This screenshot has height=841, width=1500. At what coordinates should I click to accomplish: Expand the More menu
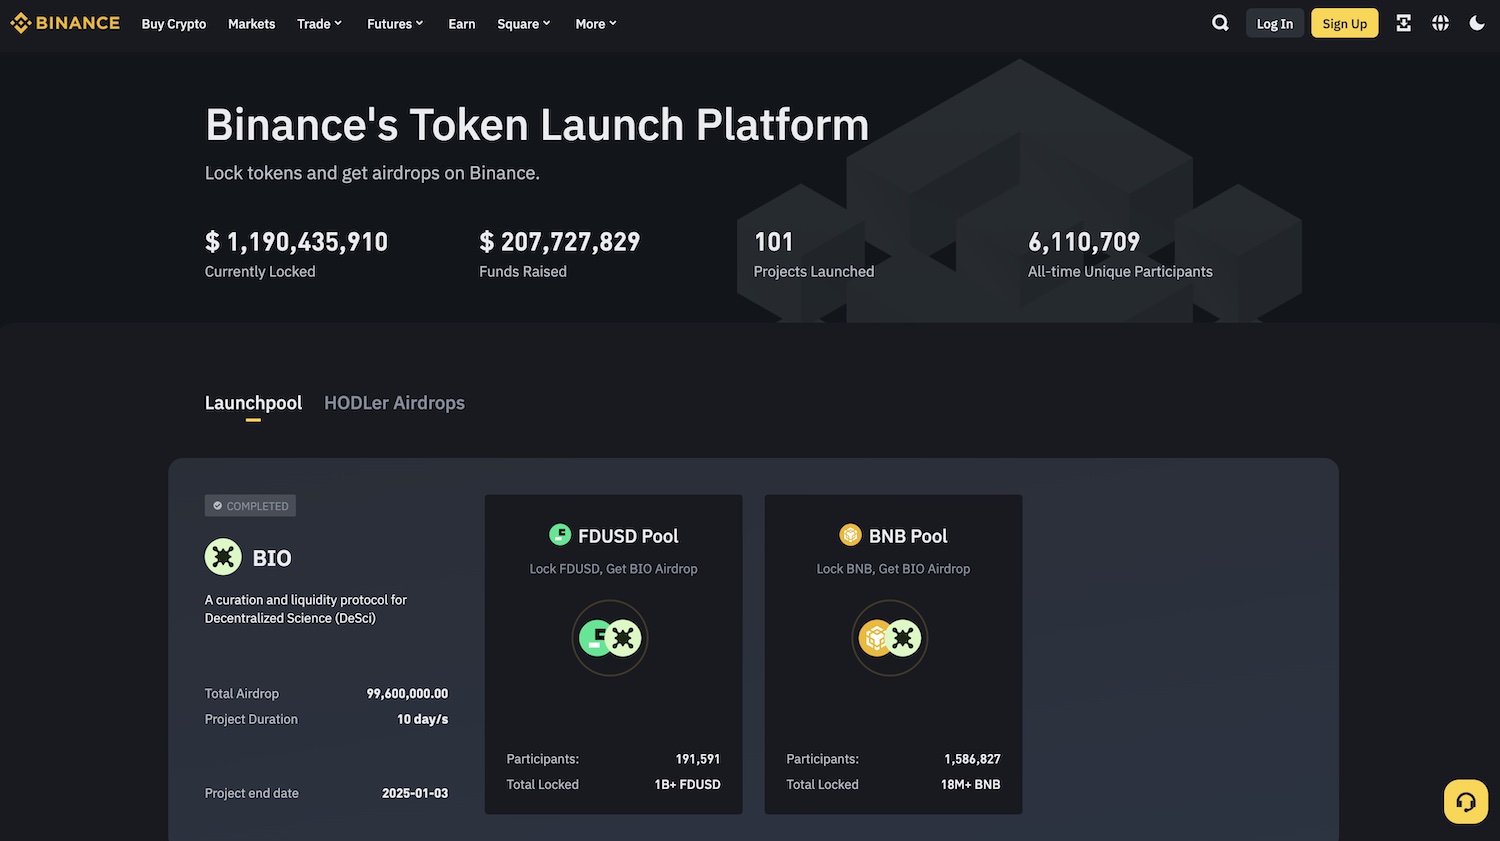[594, 23]
